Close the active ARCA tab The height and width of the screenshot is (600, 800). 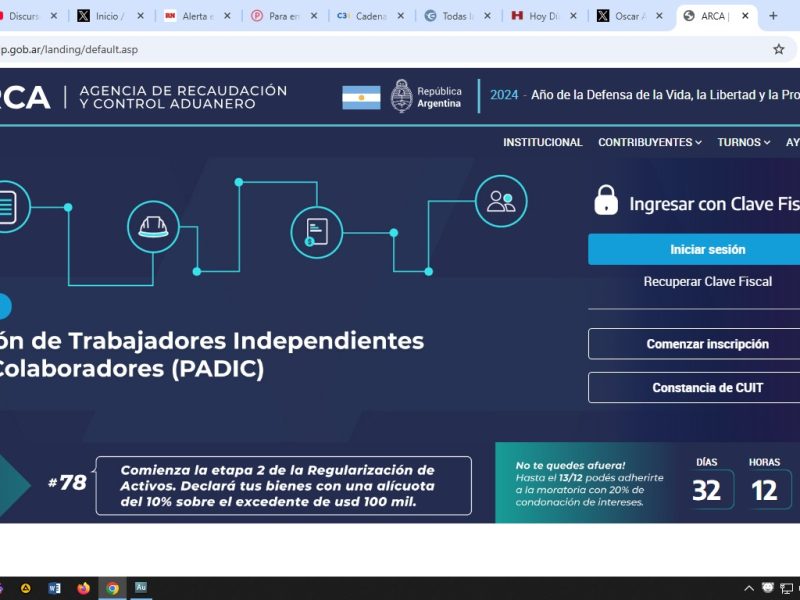point(745,16)
